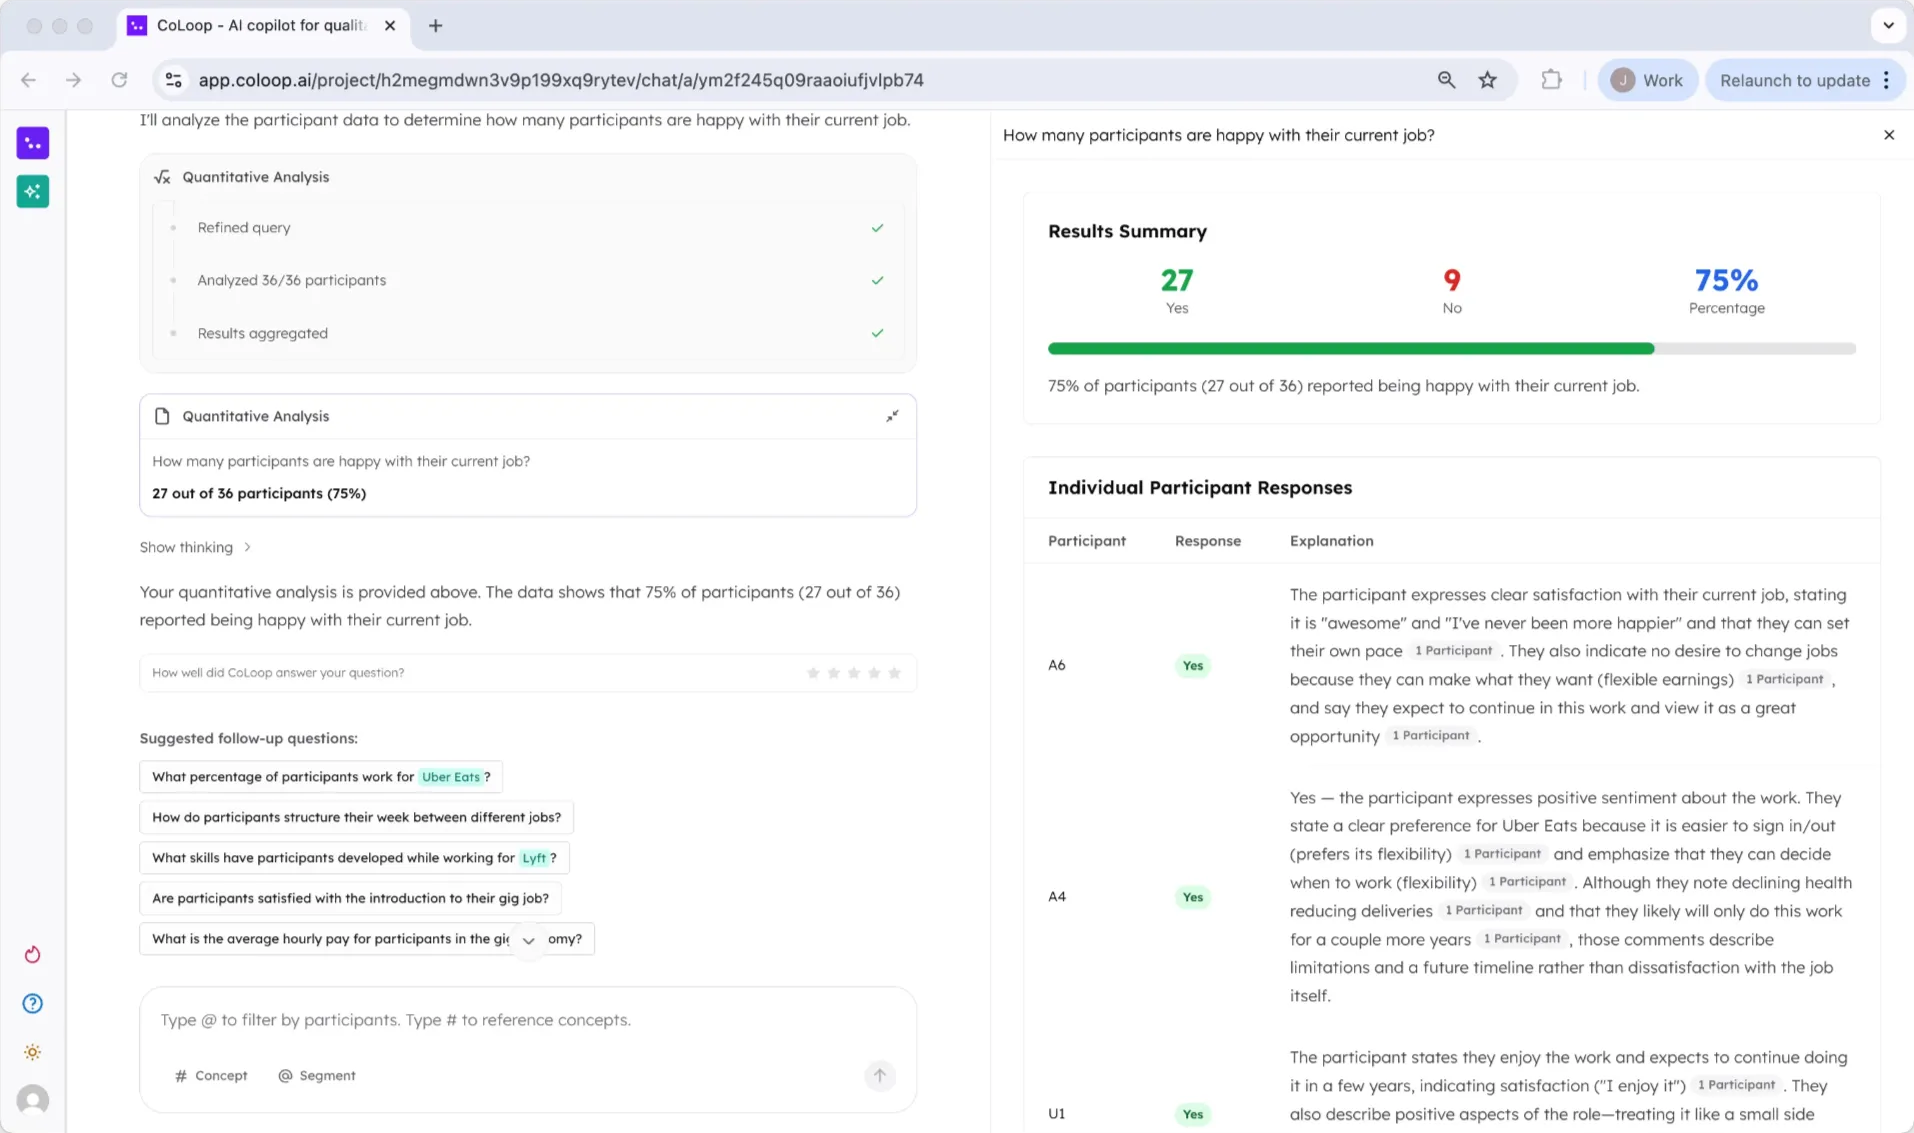Open the CoLoop home logo icon
The image size is (1914, 1133).
[33, 143]
